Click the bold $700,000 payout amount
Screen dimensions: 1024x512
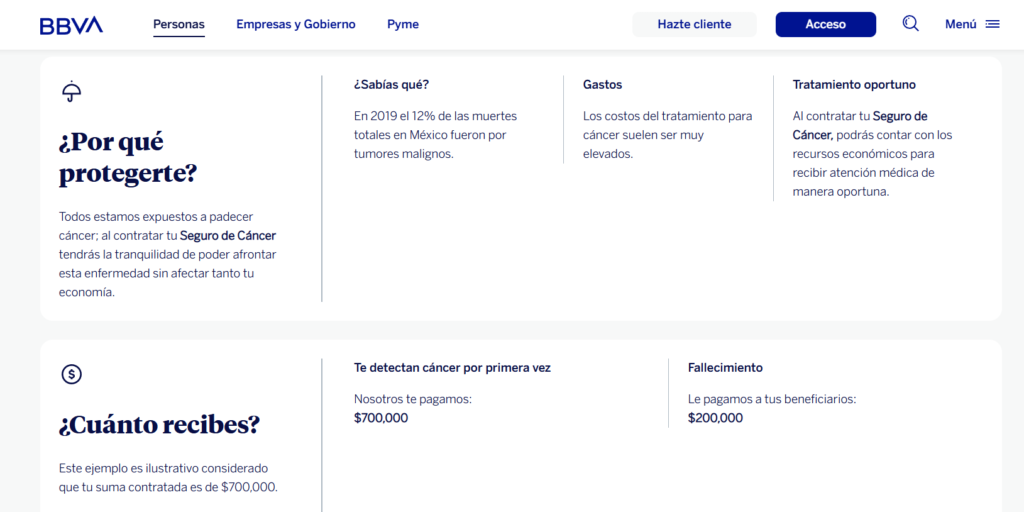pos(381,418)
